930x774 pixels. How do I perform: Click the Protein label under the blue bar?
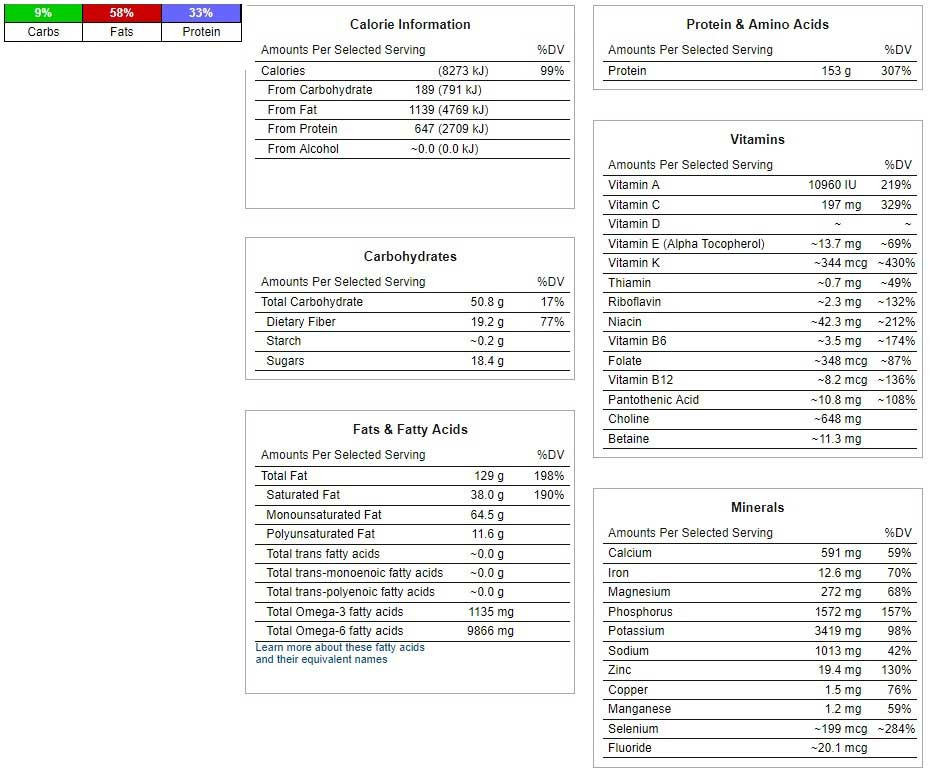pyautogui.click(x=201, y=32)
